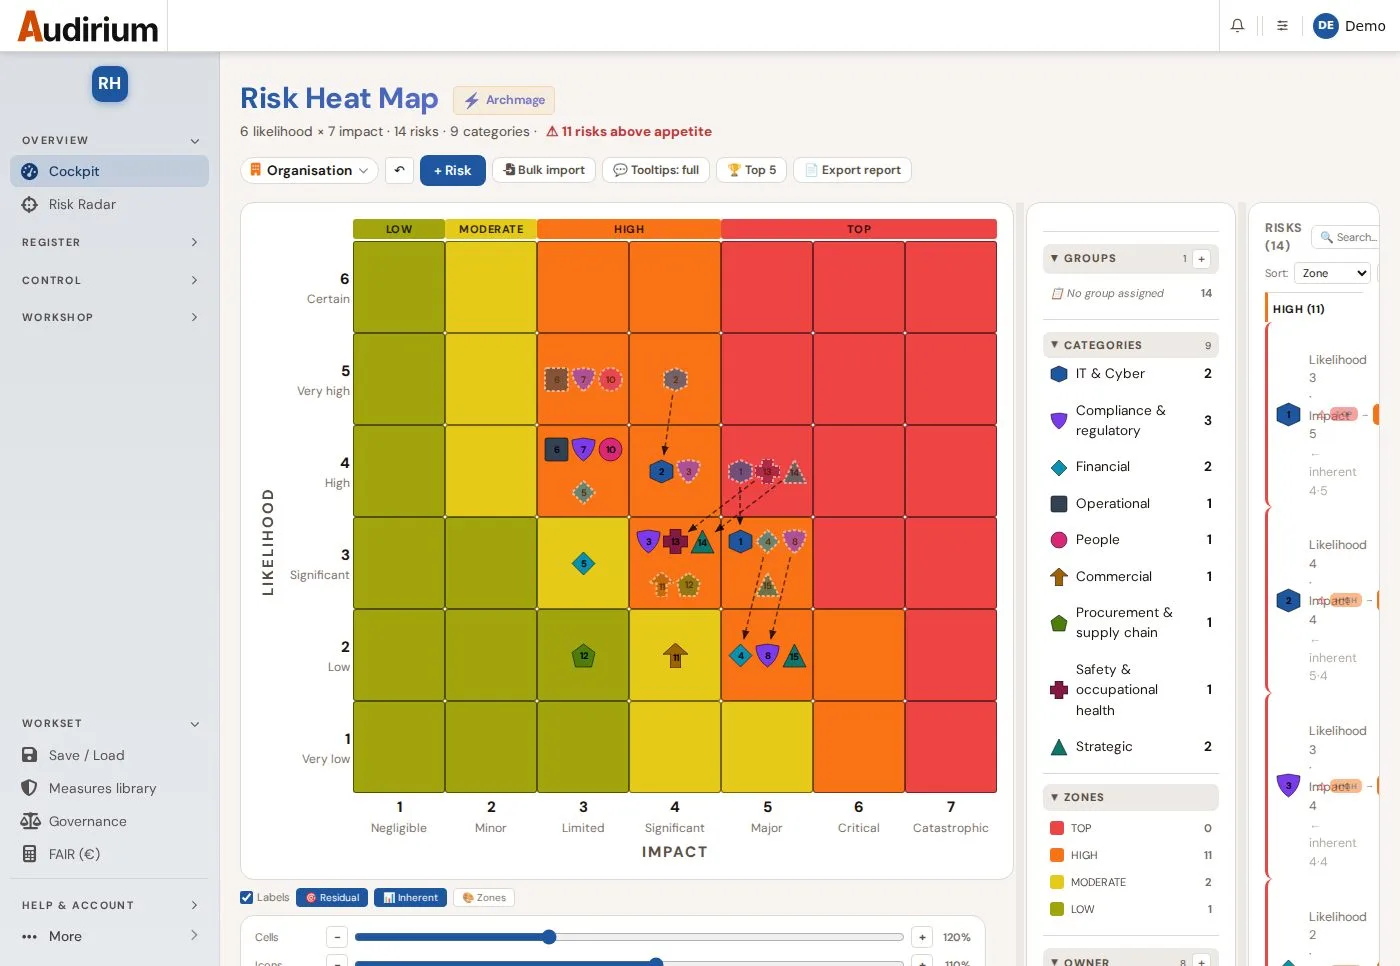
Task: Toggle the Top 5 filter
Action: click(x=752, y=170)
